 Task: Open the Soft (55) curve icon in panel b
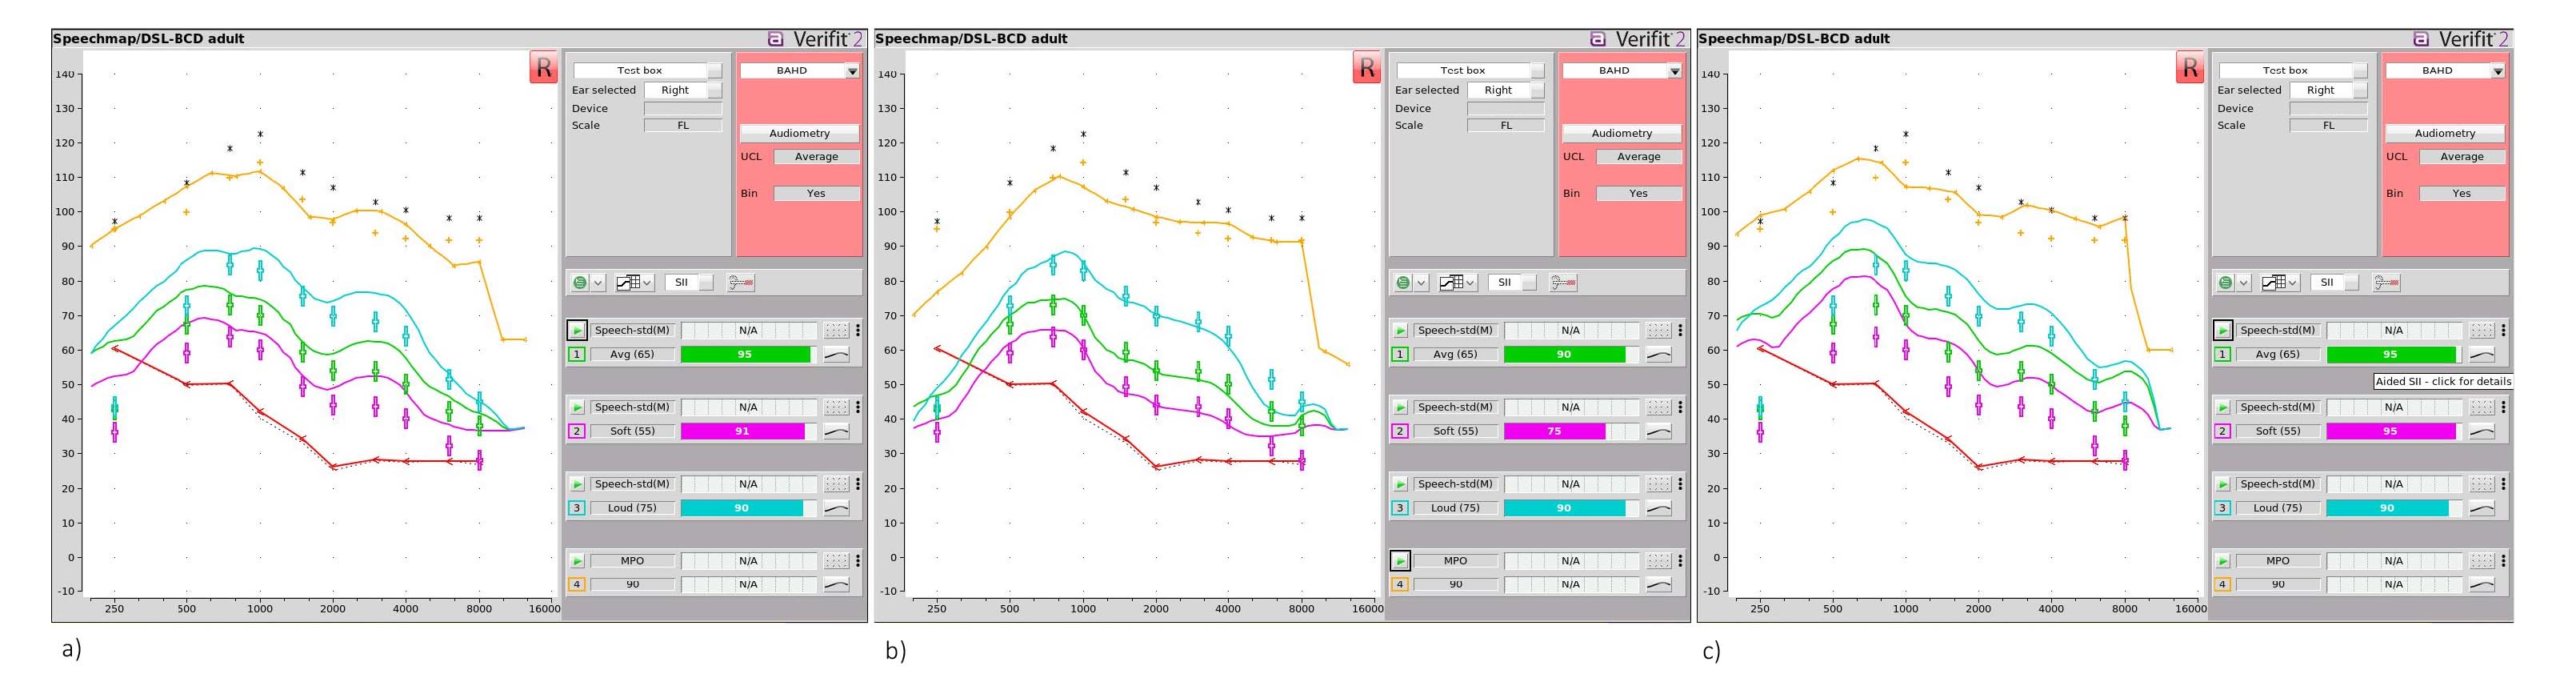(x=1659, y=431)
